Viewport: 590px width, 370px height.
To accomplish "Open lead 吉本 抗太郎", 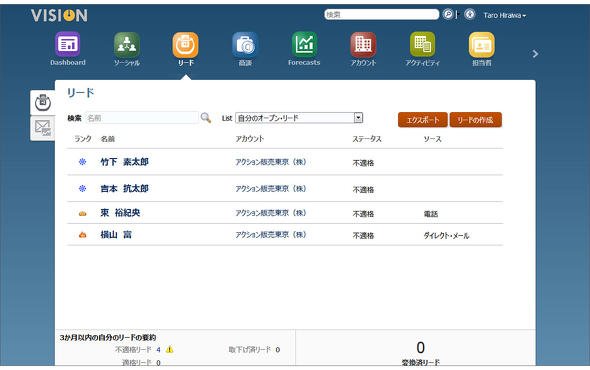I will 125,189.
